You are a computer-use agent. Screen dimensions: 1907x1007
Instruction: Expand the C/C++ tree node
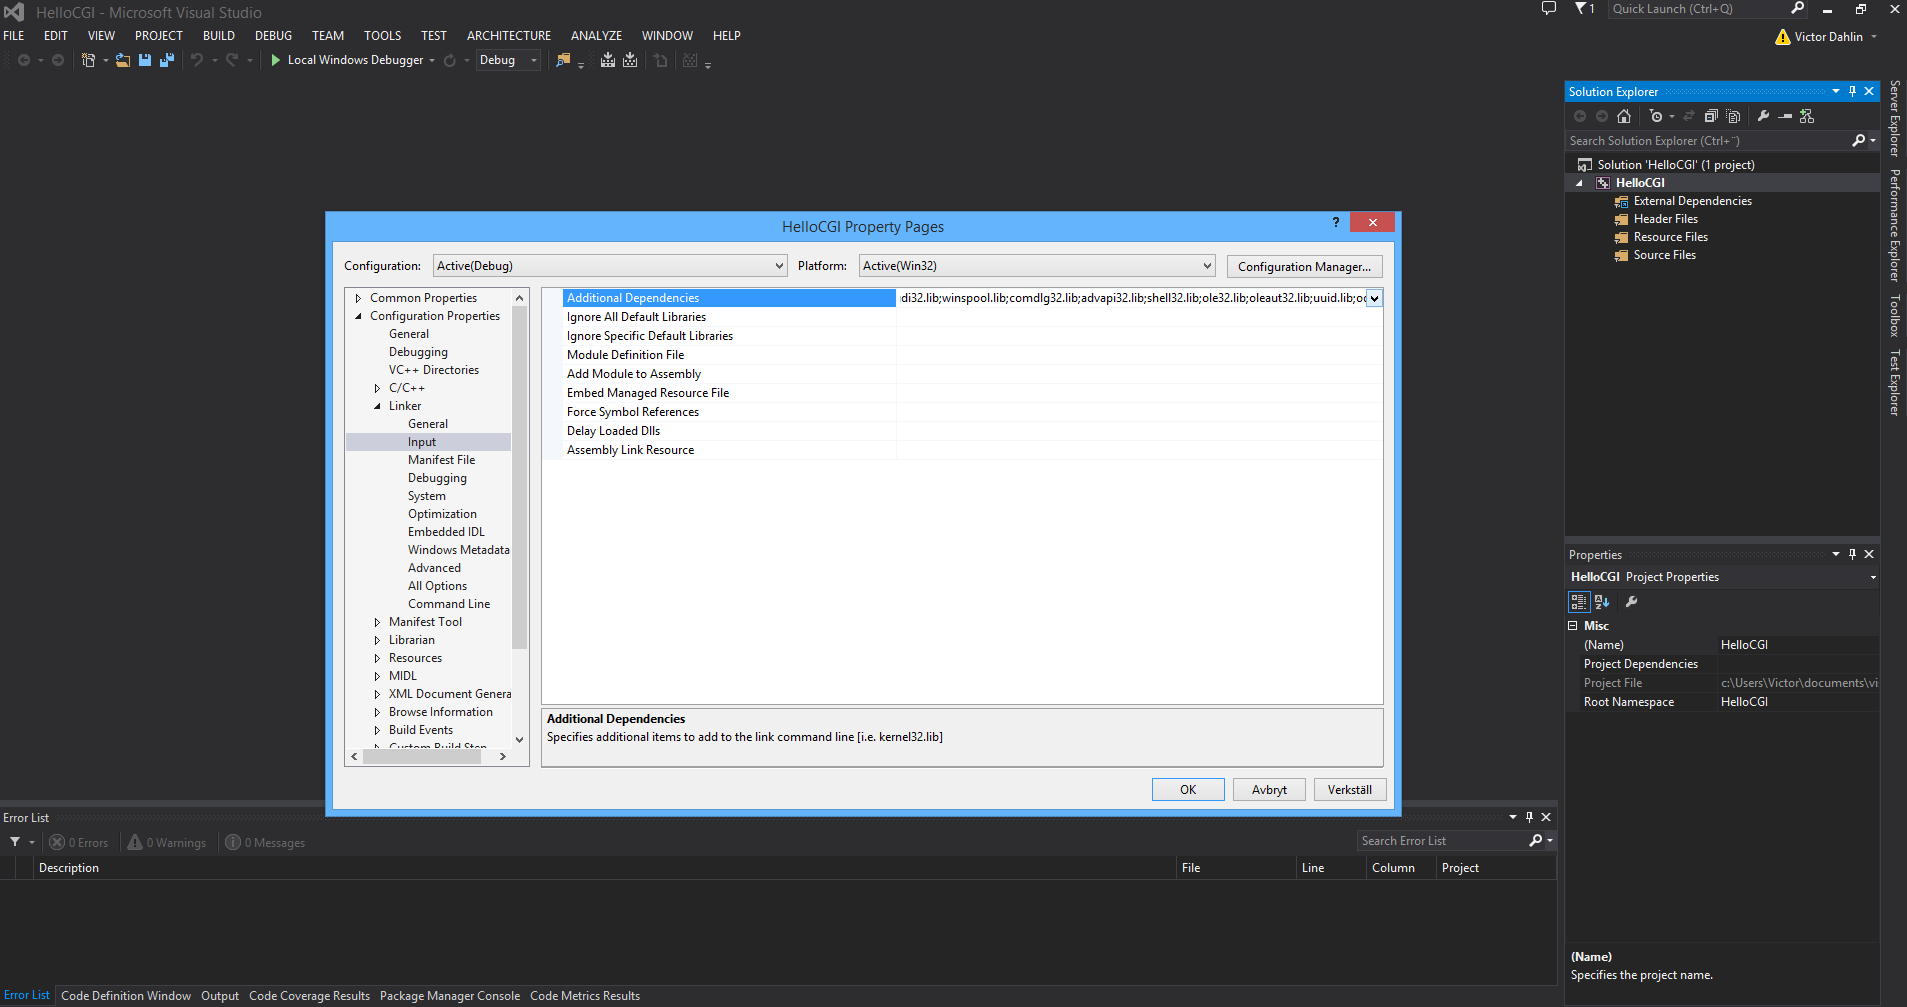377,388
